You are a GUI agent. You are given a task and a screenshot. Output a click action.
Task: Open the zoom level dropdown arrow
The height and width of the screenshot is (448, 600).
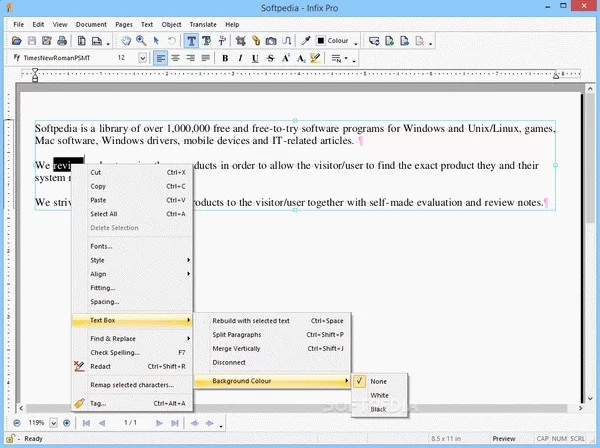(x=54, y=423)
